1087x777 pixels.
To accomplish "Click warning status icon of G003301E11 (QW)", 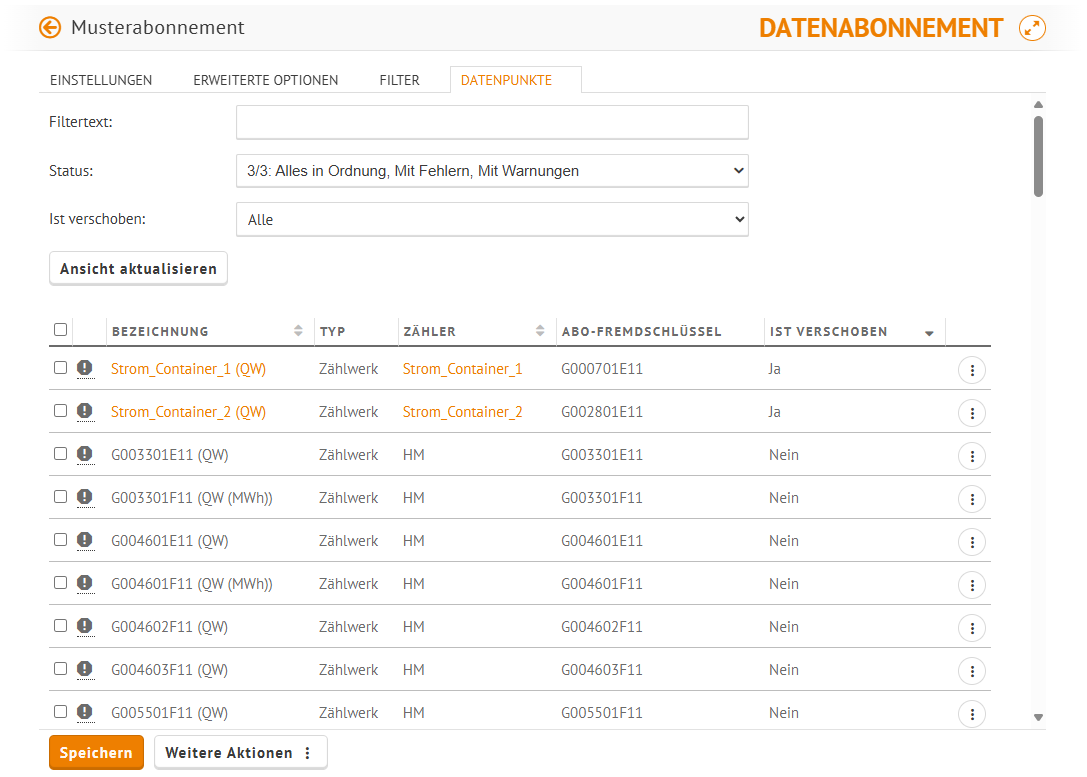I will tap(85, 454).
